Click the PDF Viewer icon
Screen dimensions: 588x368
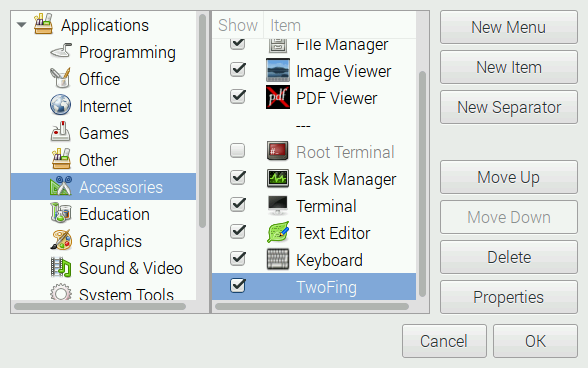point(278,97)
